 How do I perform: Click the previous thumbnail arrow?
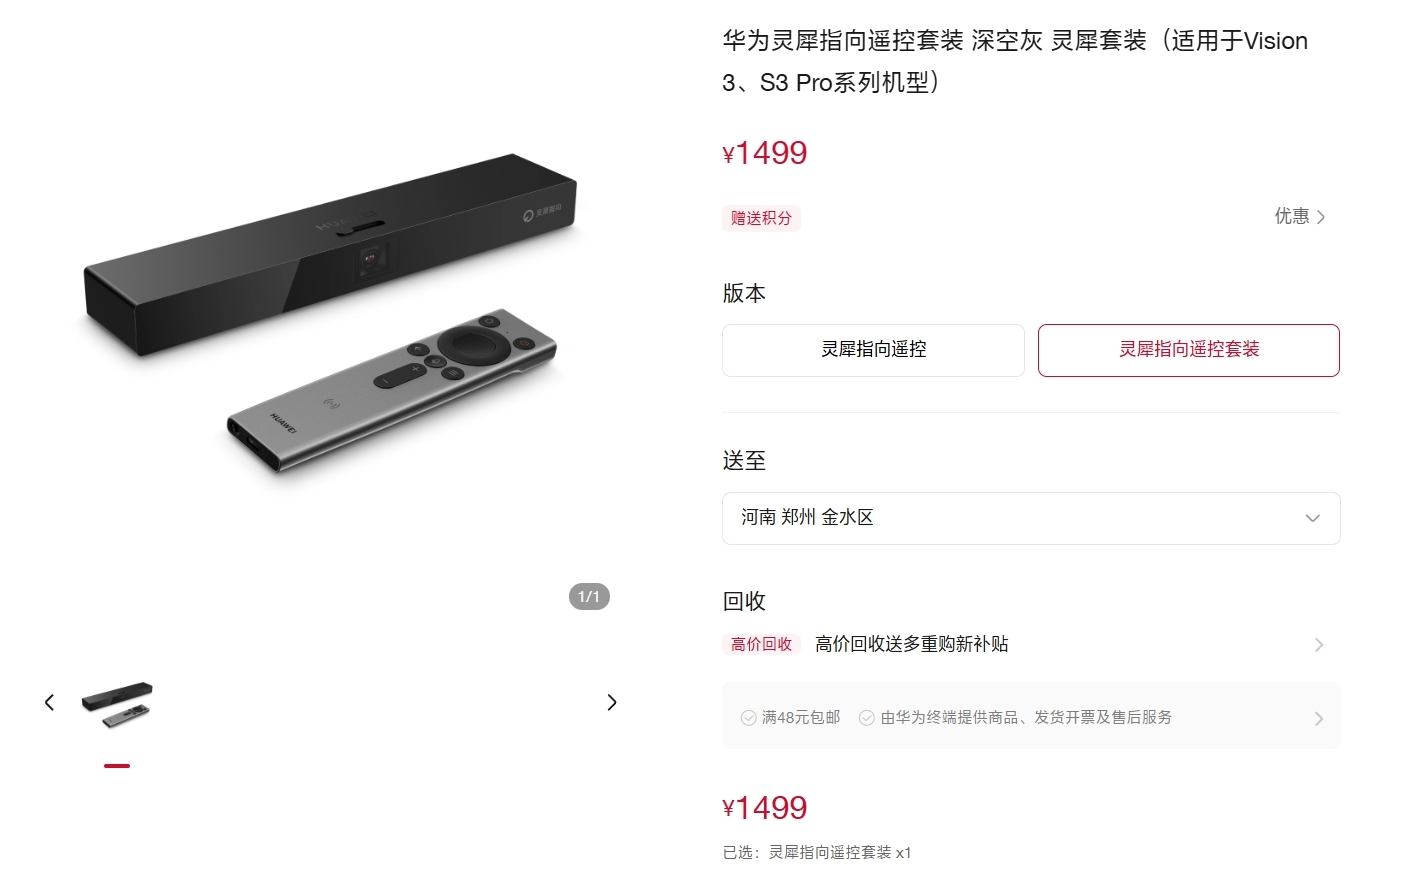click(x=49, y=703)
